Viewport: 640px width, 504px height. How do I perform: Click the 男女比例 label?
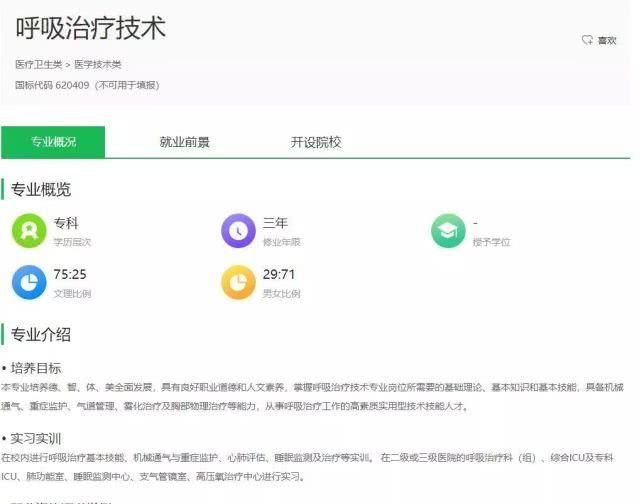(282, 293)
